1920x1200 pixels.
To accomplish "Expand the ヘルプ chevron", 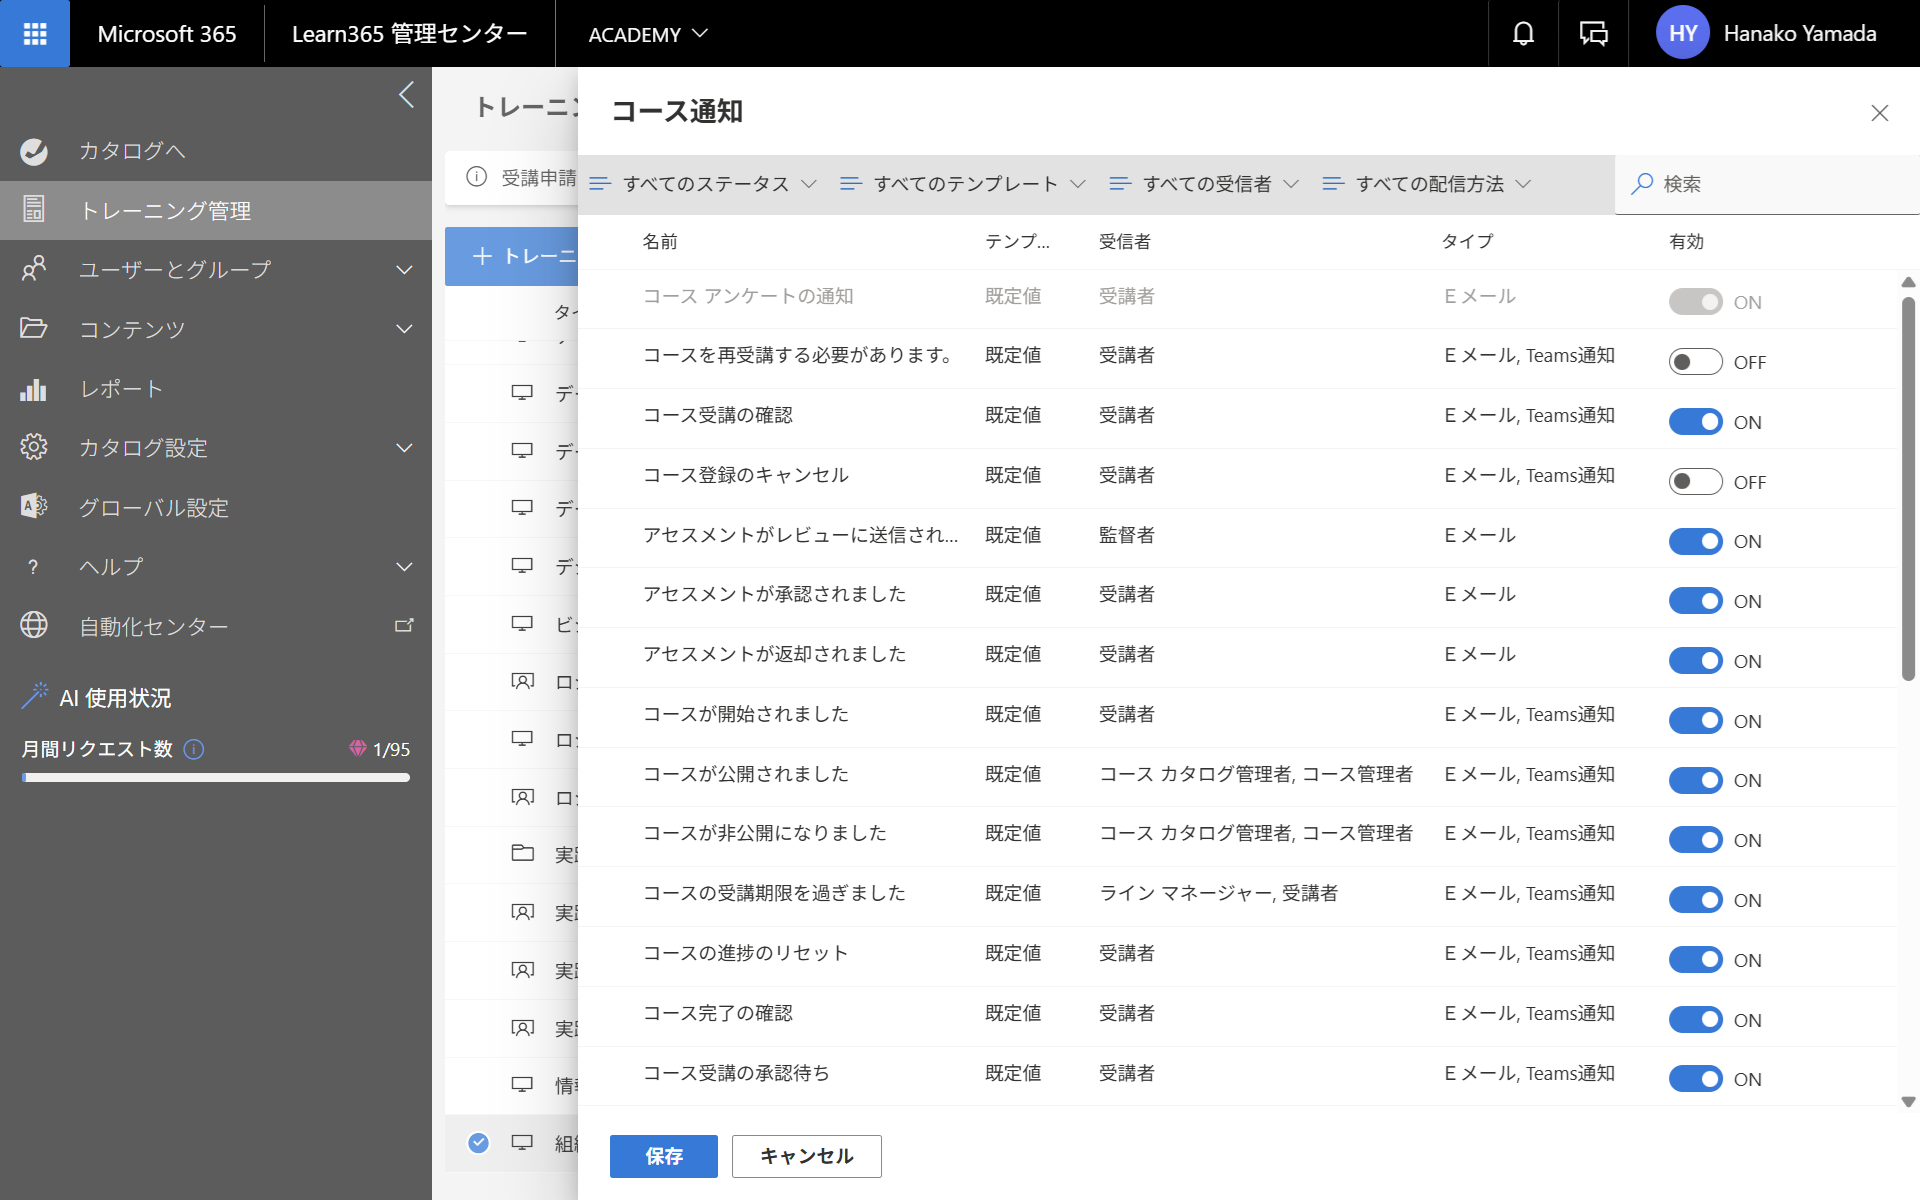I will coord(404,567).
